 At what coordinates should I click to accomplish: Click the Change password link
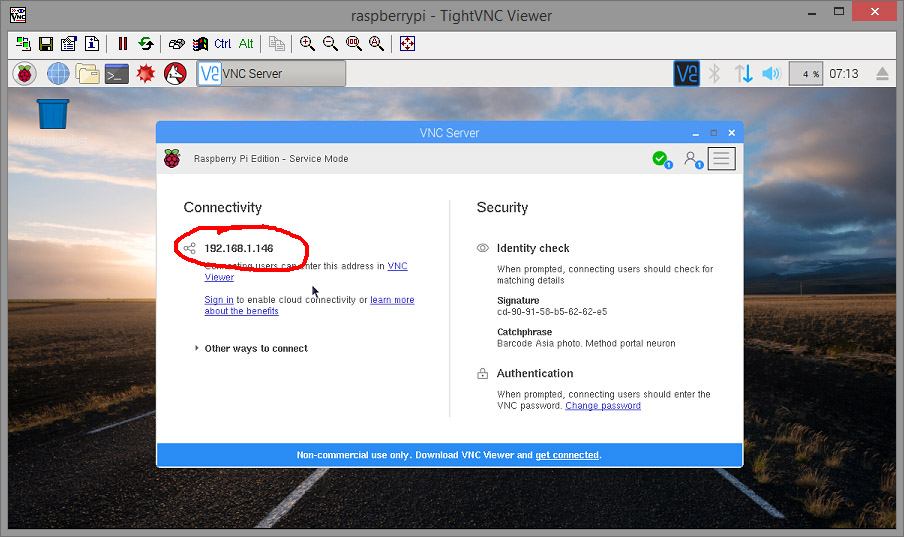603,405
